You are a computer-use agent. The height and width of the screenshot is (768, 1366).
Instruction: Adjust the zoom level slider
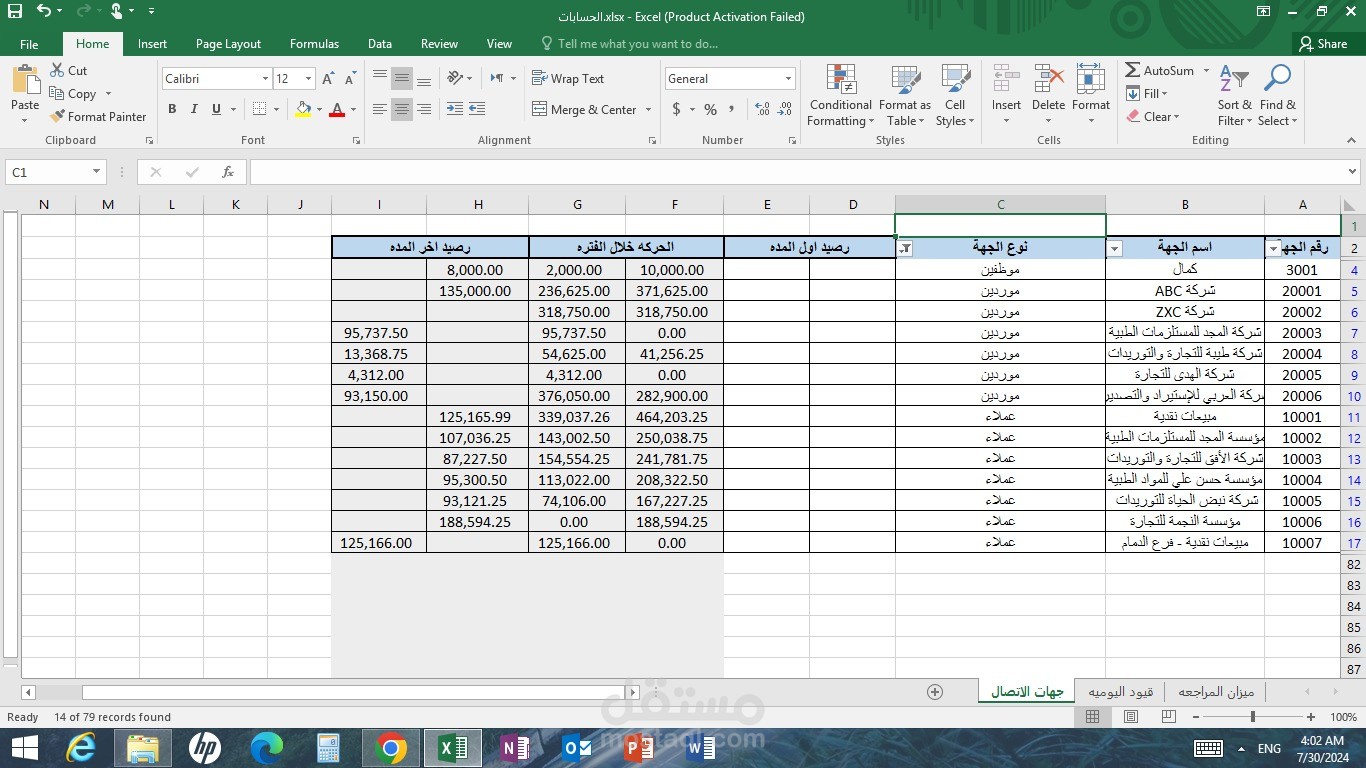pos(1252,717)
